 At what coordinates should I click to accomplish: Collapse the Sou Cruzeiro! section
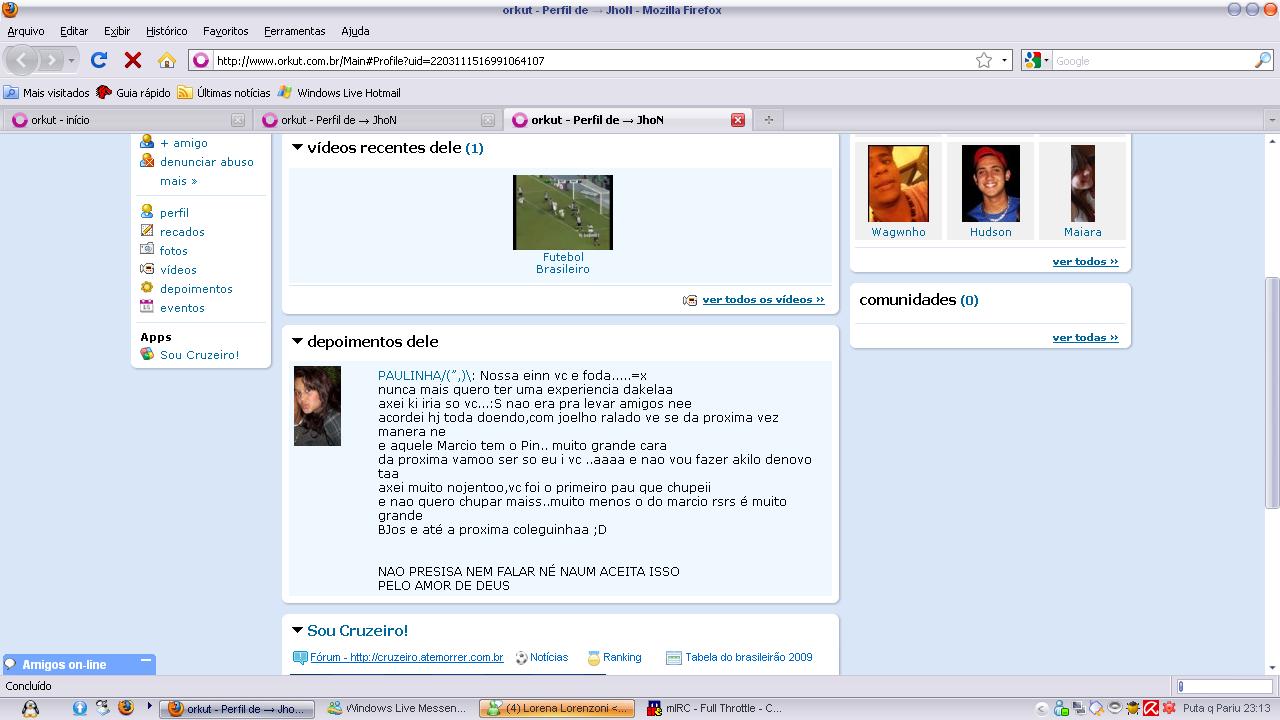click(297, 630)
